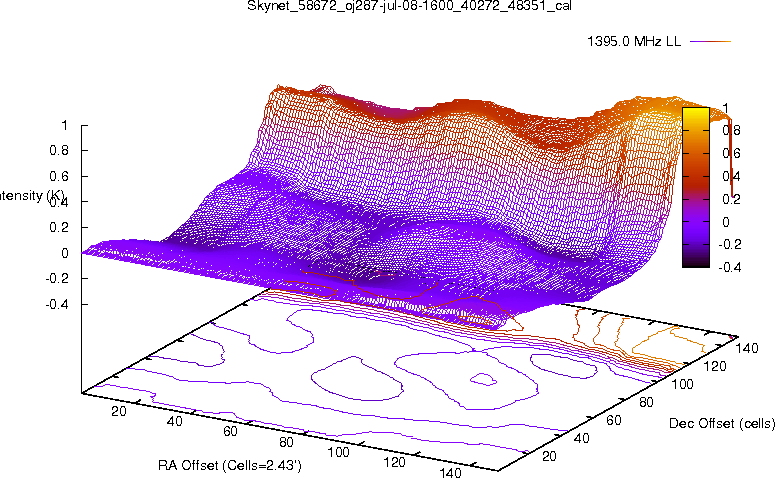
Task: Click tick label -0.2 on the intensity axis
Action: point(57,279)
